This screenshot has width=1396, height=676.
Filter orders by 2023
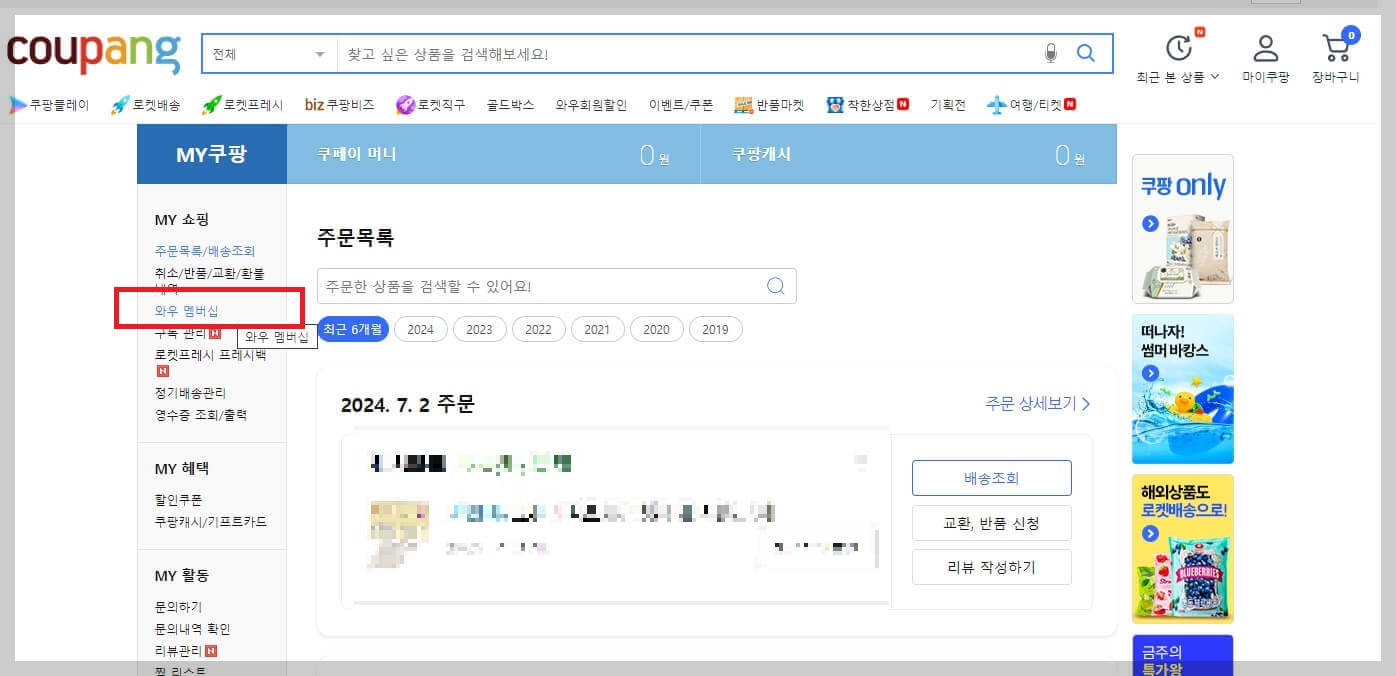coord(480,329)
